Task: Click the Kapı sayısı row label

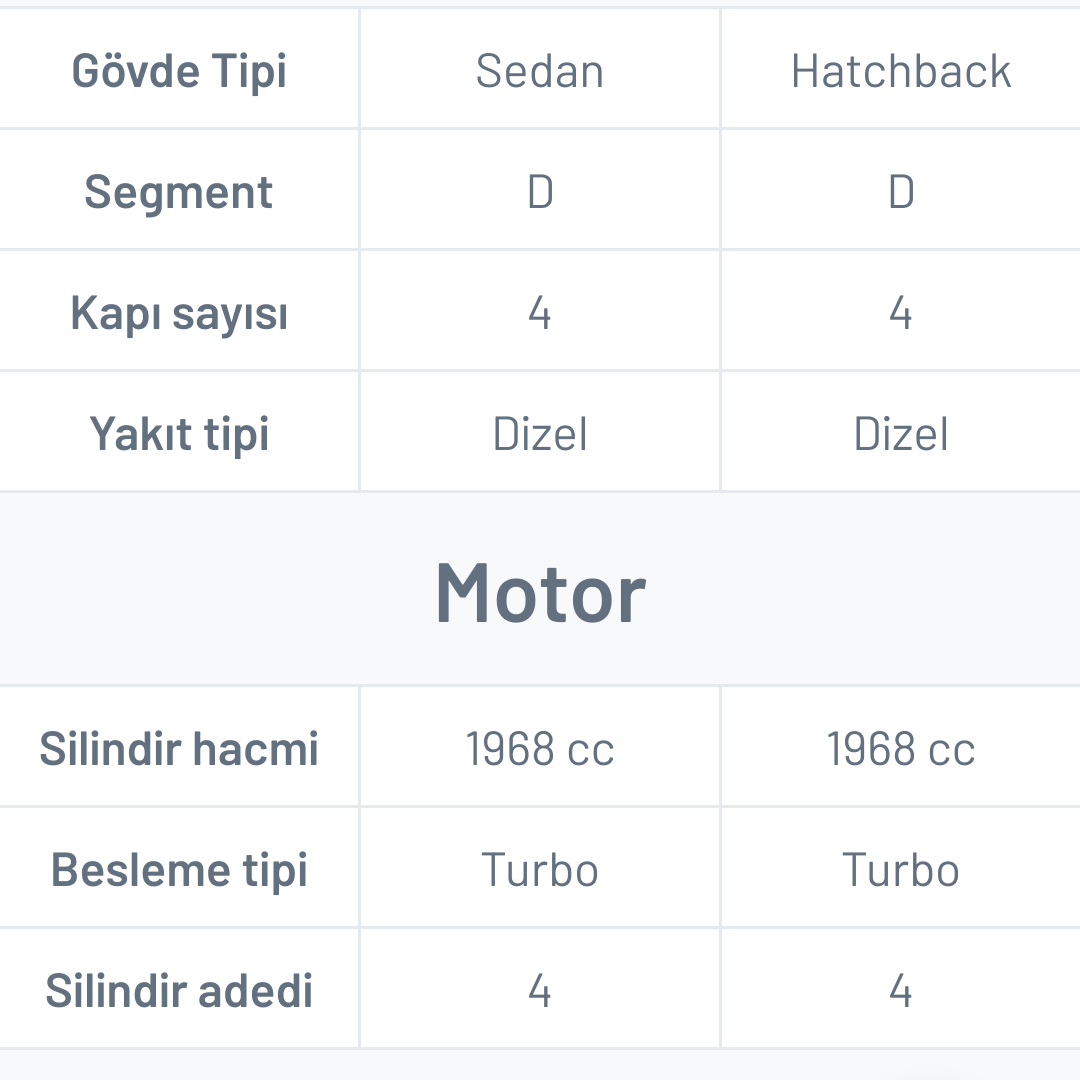Action: (x=180, y=314)
